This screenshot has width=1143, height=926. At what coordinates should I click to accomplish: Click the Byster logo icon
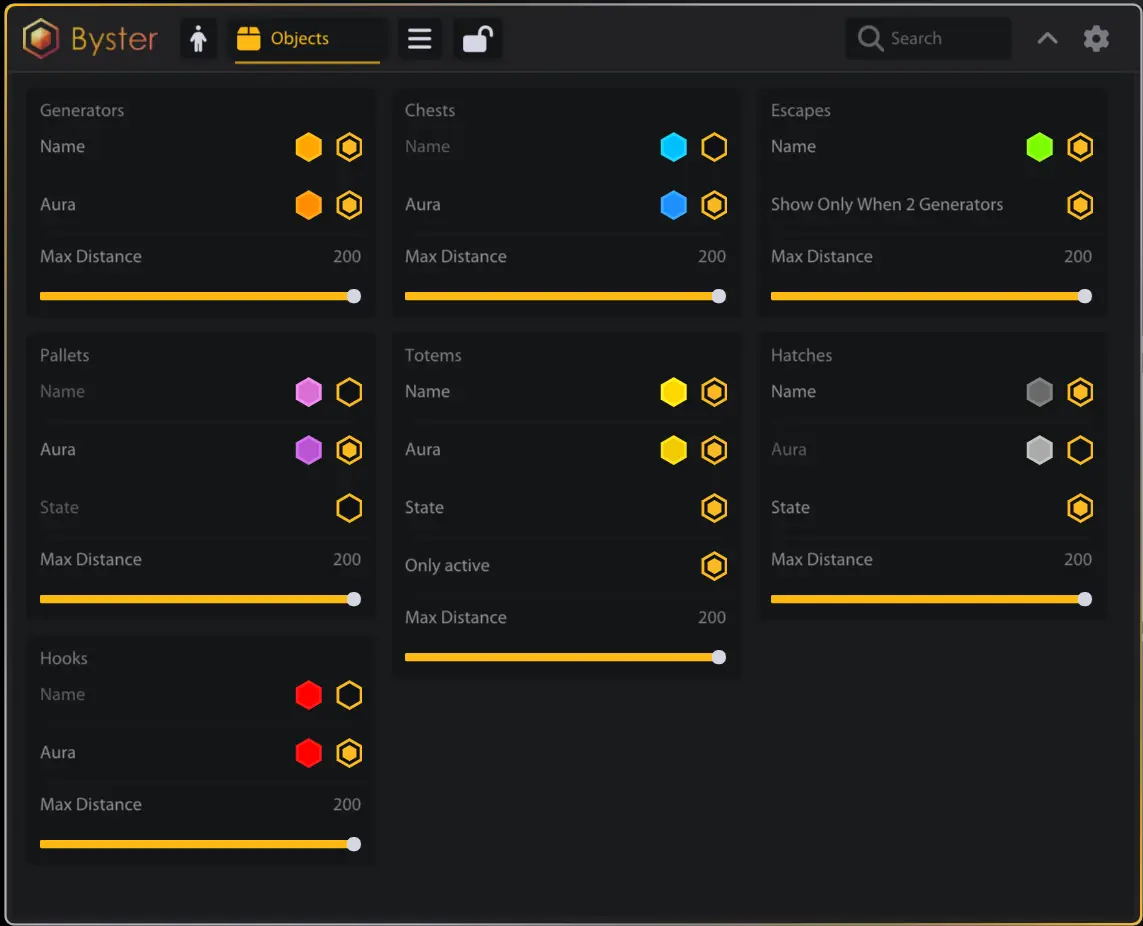point(42,39)
